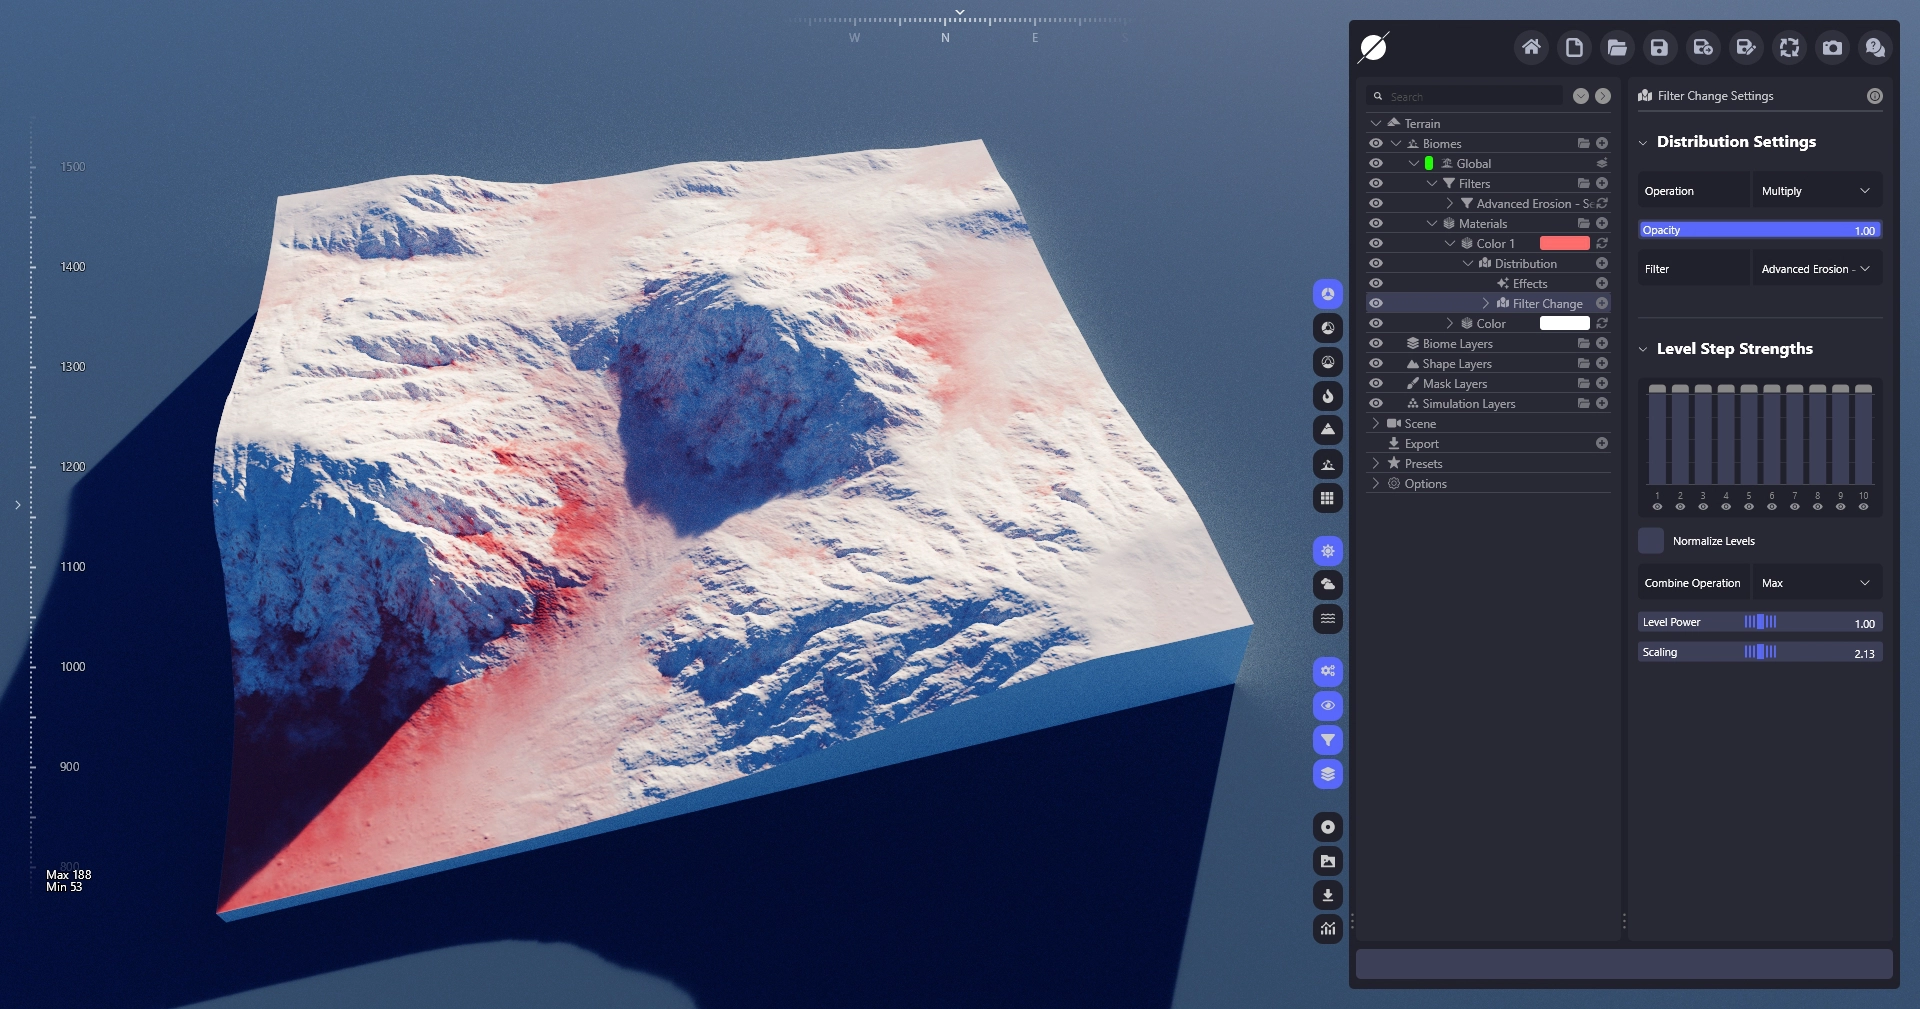Open the Operation Multiply dropdown
Screen dimensions: 1920x1009
1816,191
